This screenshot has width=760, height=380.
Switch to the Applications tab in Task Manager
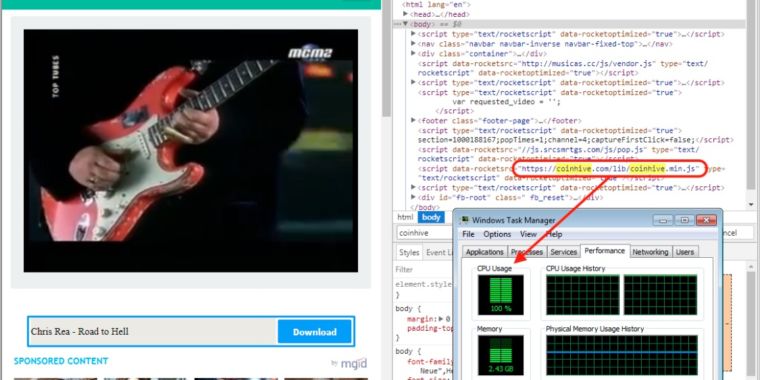coord(484,252)
